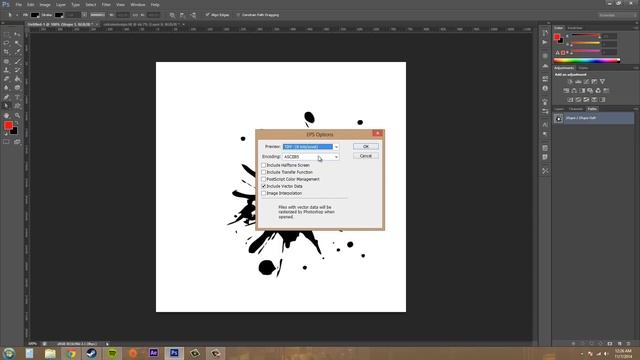This screenshot has width=640, height=360.
Task: Select the Eraser tool
Action: coord(6,79)
